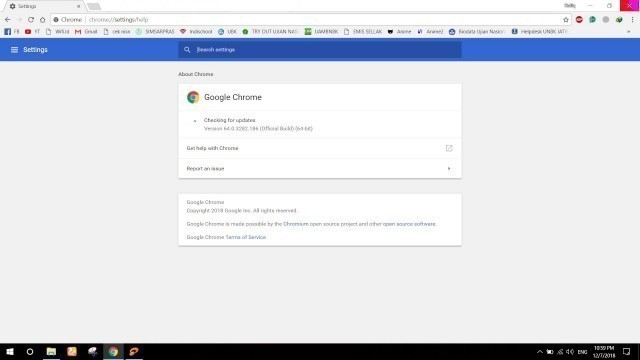Open the network status icon

point(560,352)
